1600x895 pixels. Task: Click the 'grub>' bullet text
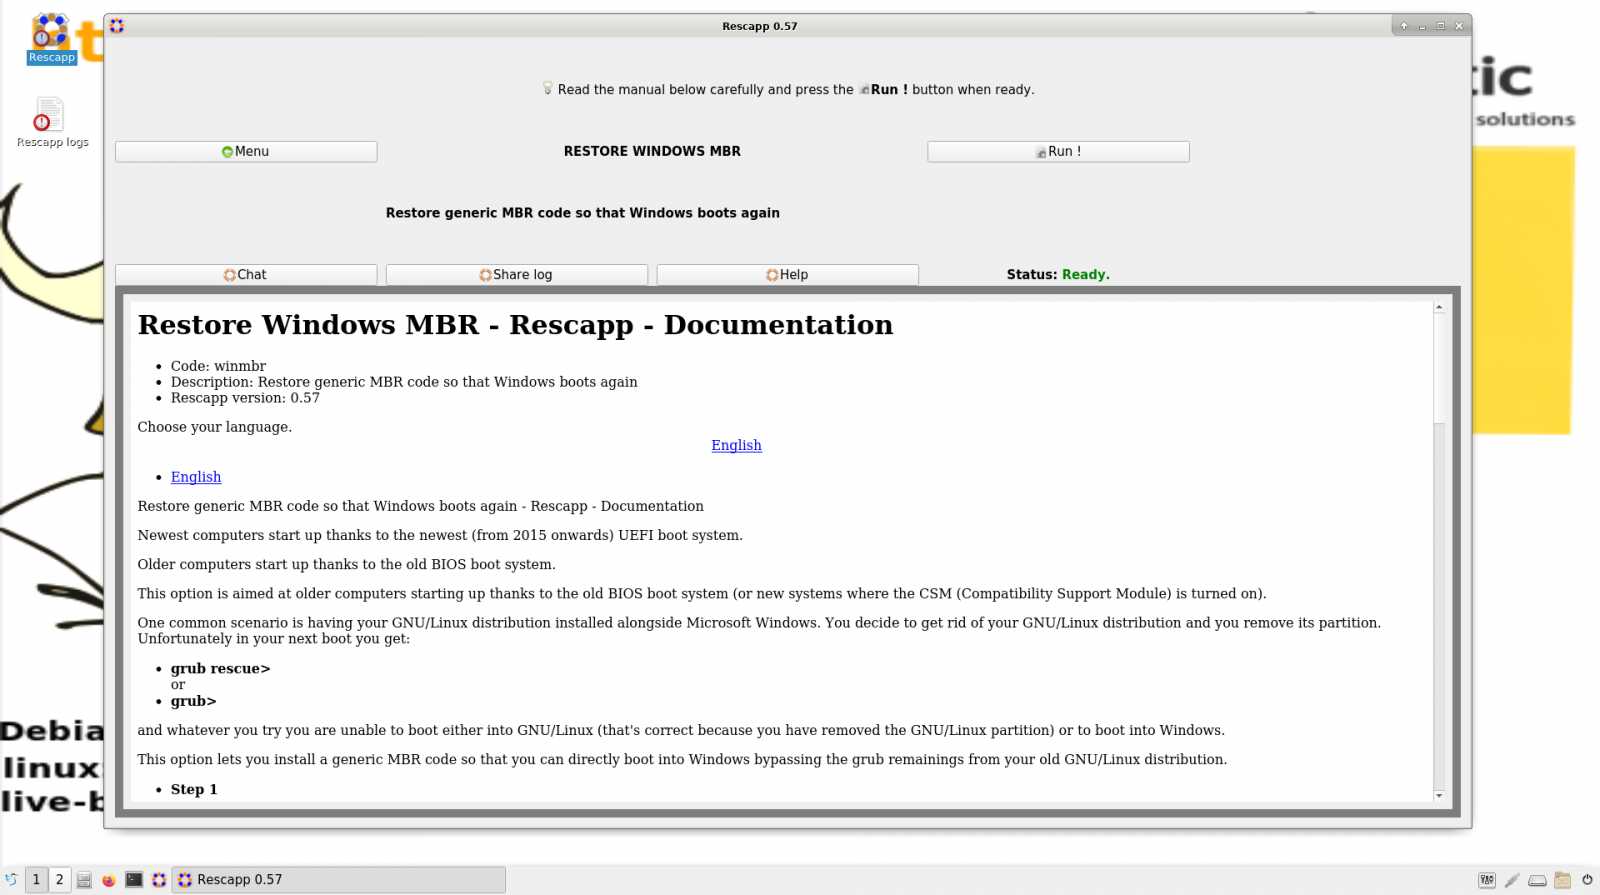[193, 701]
